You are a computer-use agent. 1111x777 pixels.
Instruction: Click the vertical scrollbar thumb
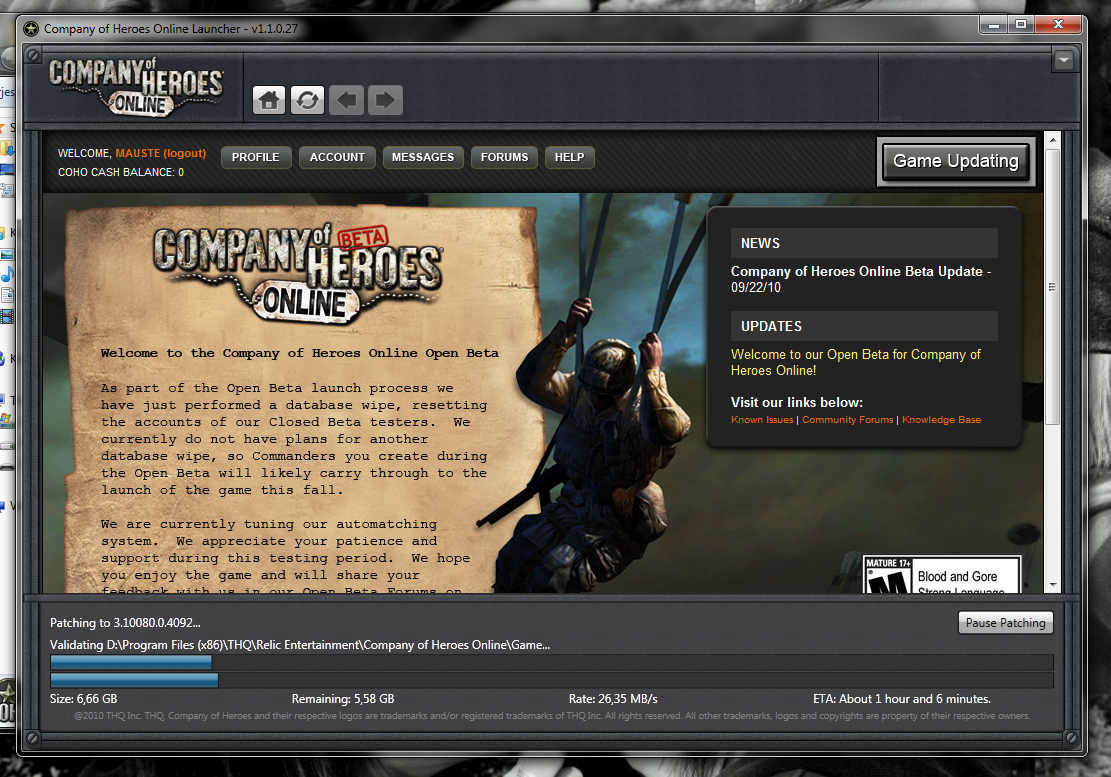tap(1053, 287)
